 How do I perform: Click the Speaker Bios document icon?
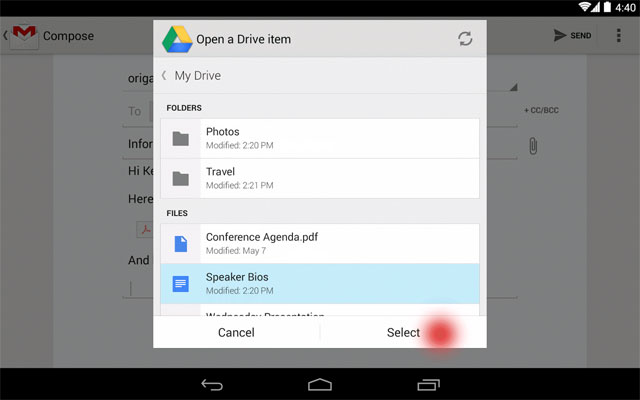pyautogui.click(x=181, y=284)
